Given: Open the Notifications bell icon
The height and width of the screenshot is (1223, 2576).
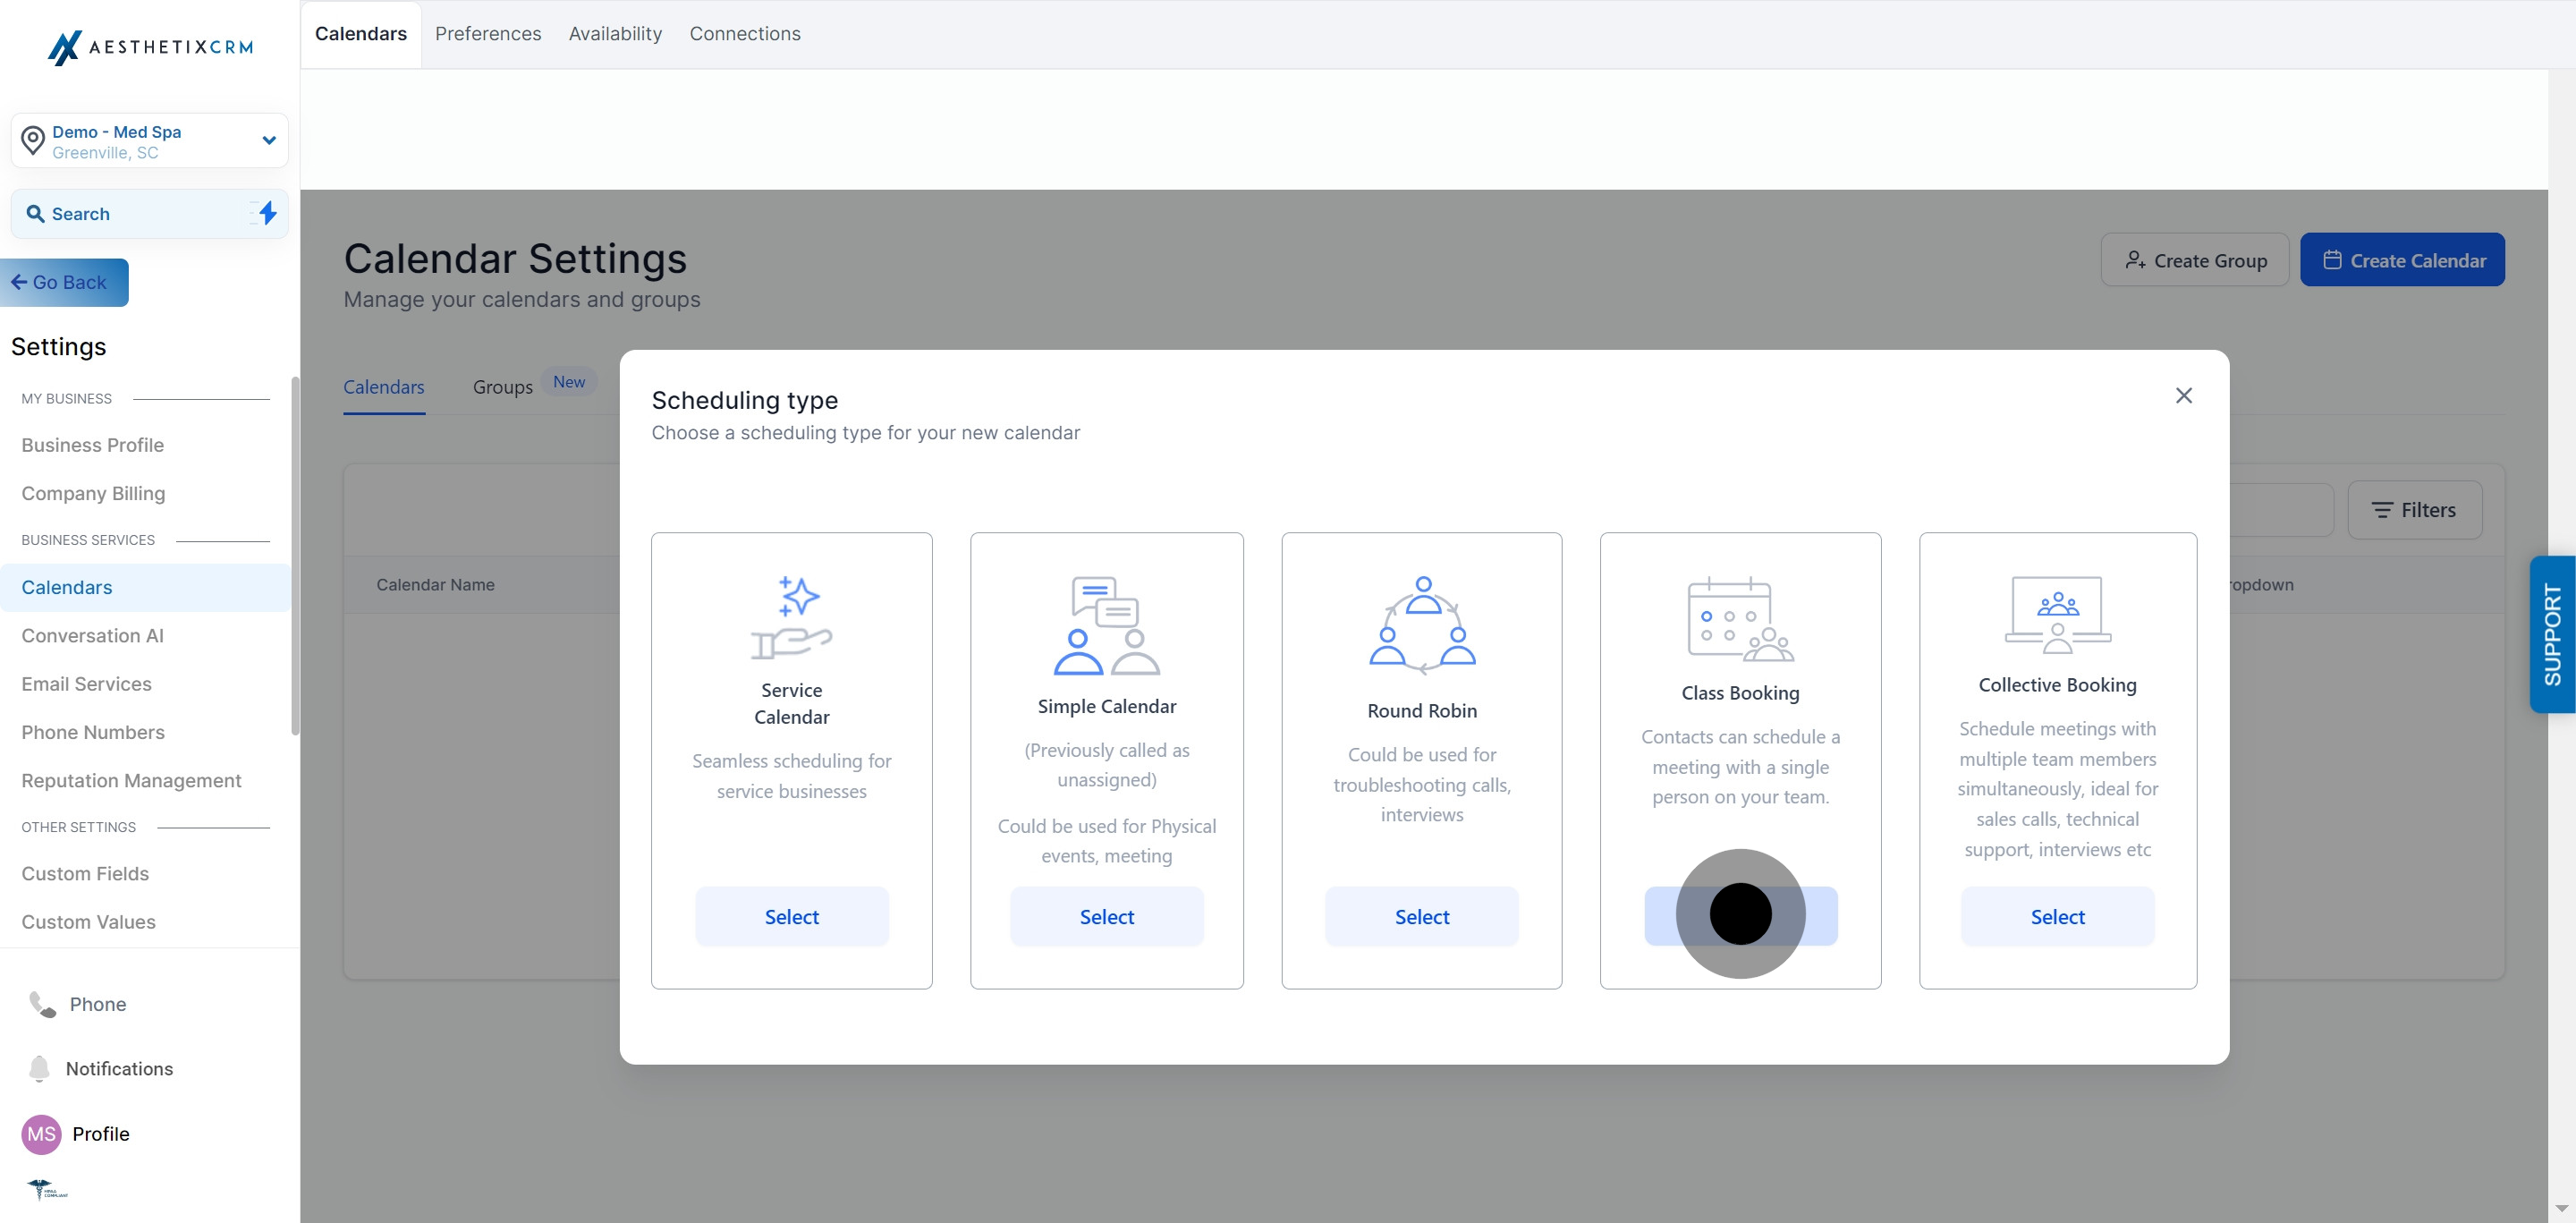Looking at the screenshot, I should pos(39,1068).
